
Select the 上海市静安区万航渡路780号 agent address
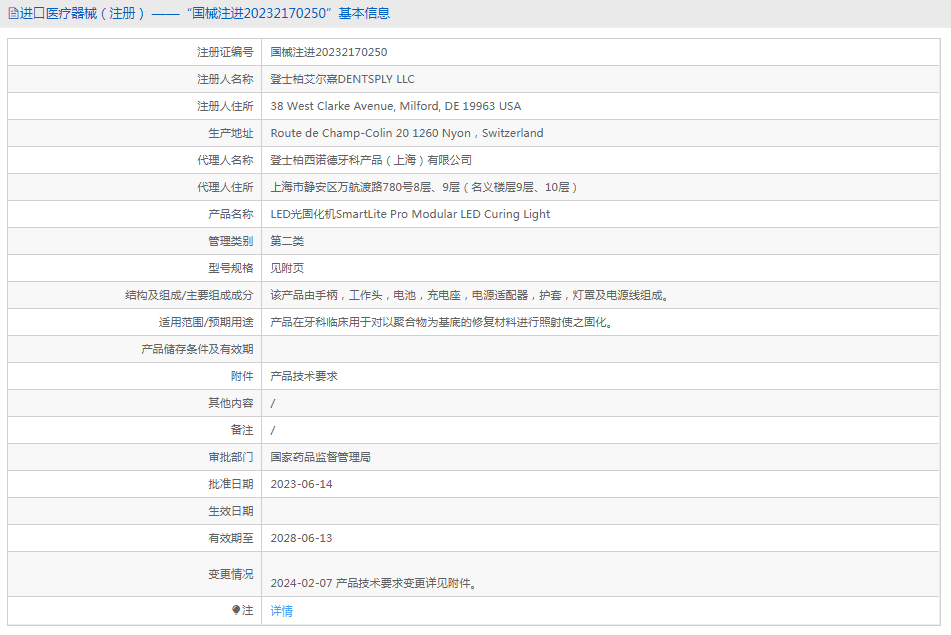424,187
